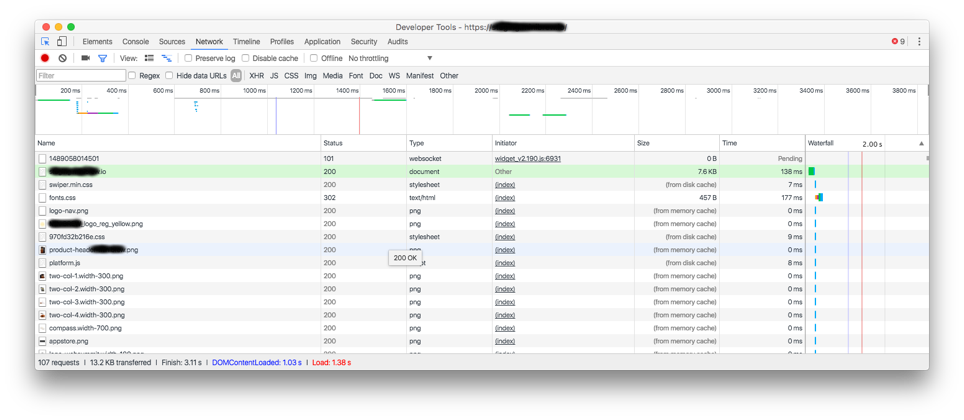The image size is (964, 420).
Task: Click the file icon of swiper.min.css
Action: (x=42, y=184)
